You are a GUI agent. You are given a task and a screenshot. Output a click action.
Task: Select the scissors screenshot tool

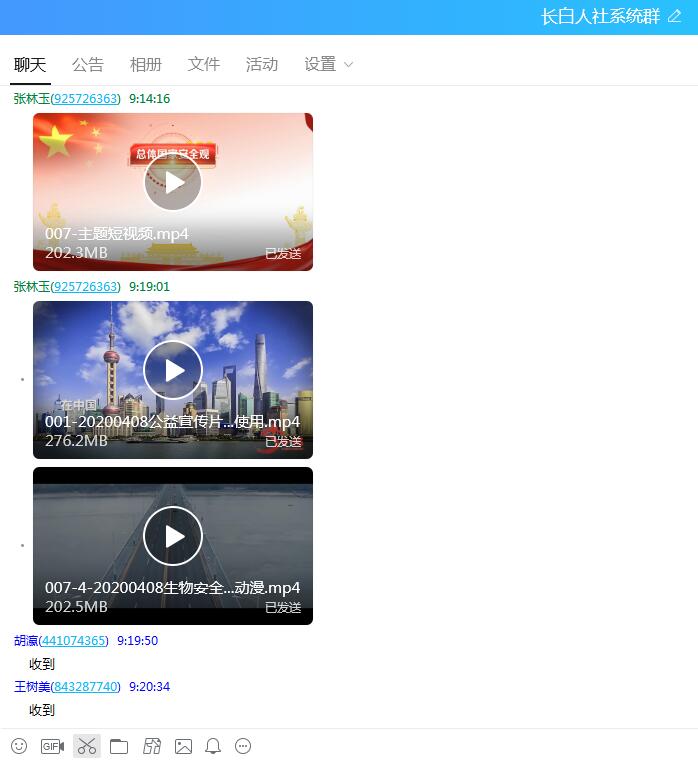pyautogui.click(x=87, y=746)
